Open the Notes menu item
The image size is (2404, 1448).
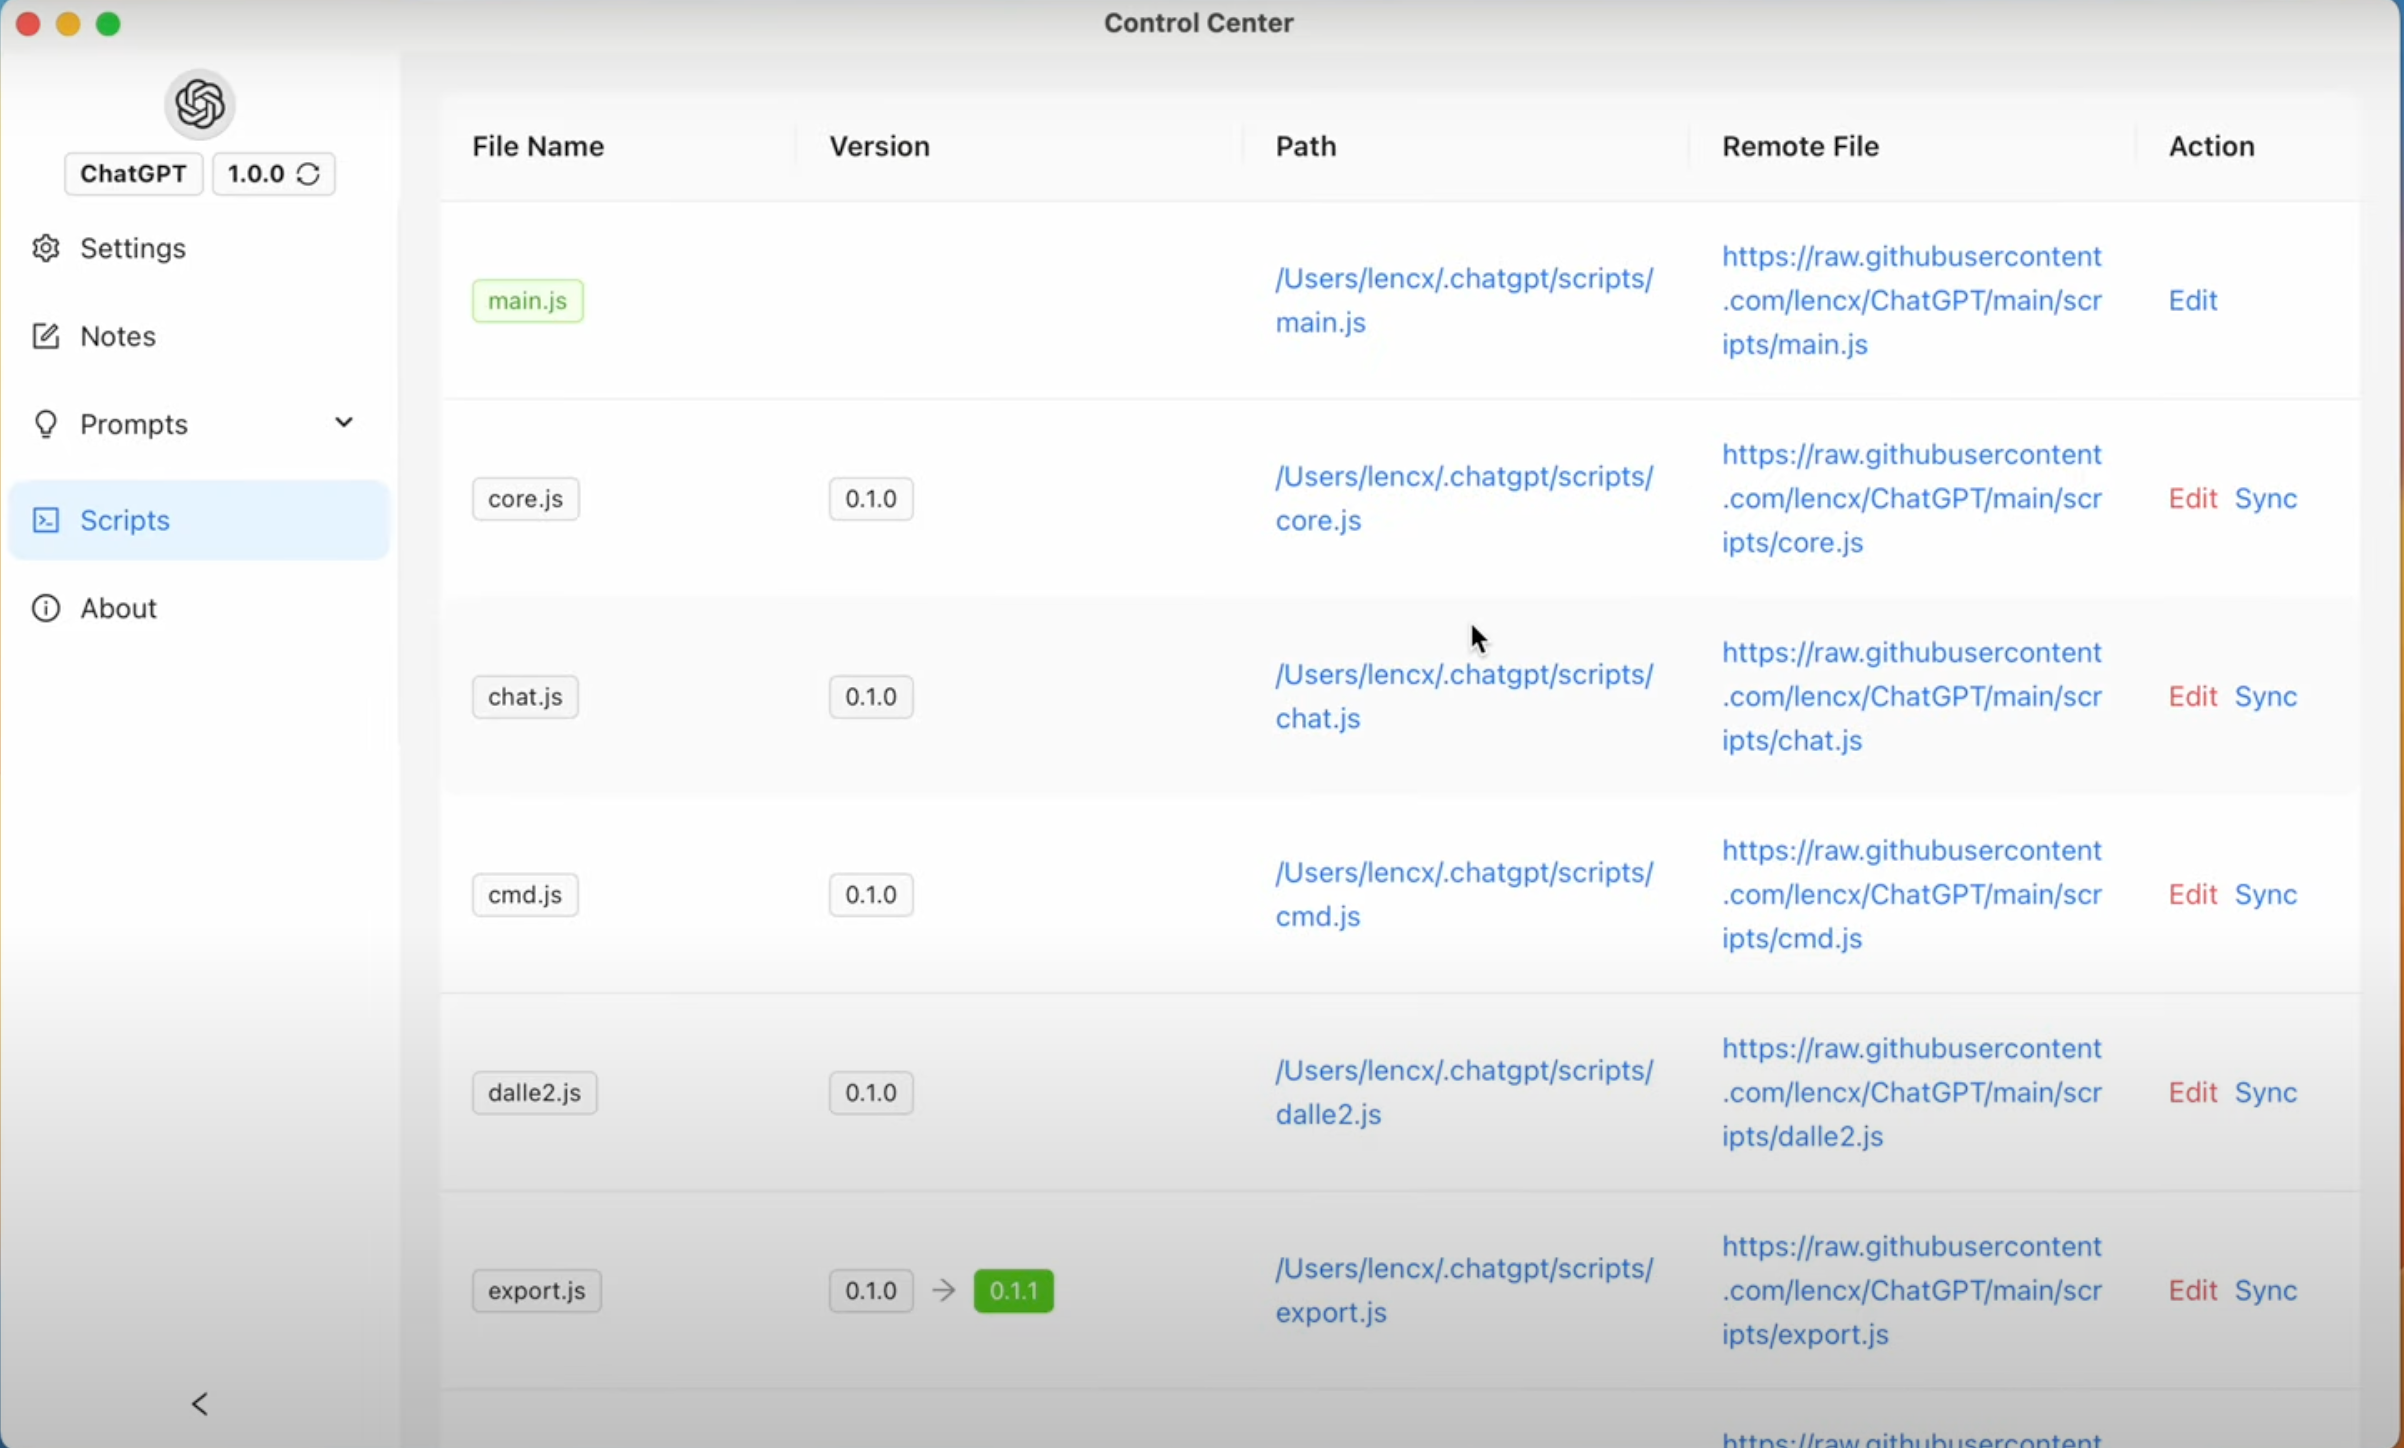click(118, 336)
